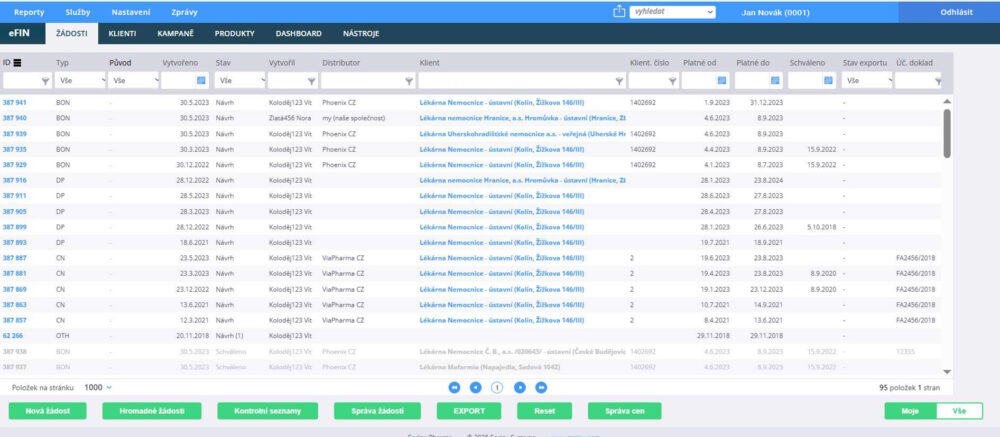Click the Nová žádost button
The width and height of the screenshot is (1000, 437).
[x=48, y=410]
